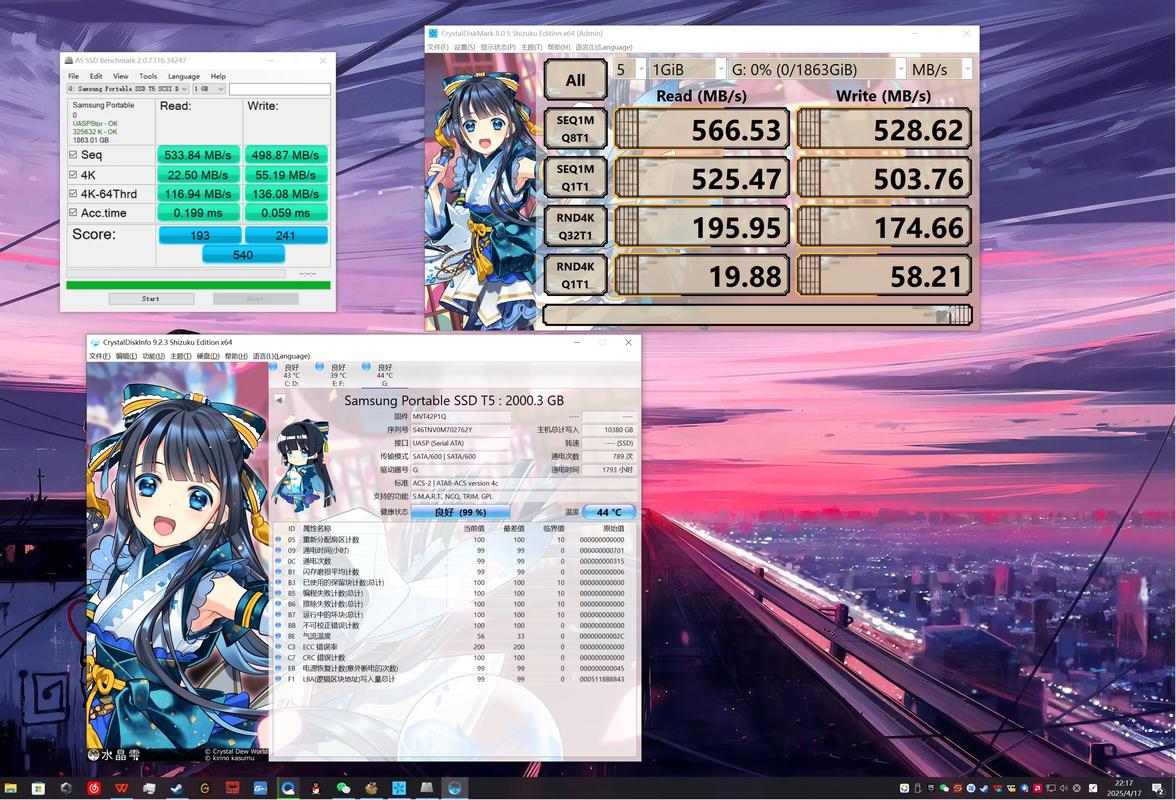Click the health status 良好 (99 %) bar

pos(461,512)
